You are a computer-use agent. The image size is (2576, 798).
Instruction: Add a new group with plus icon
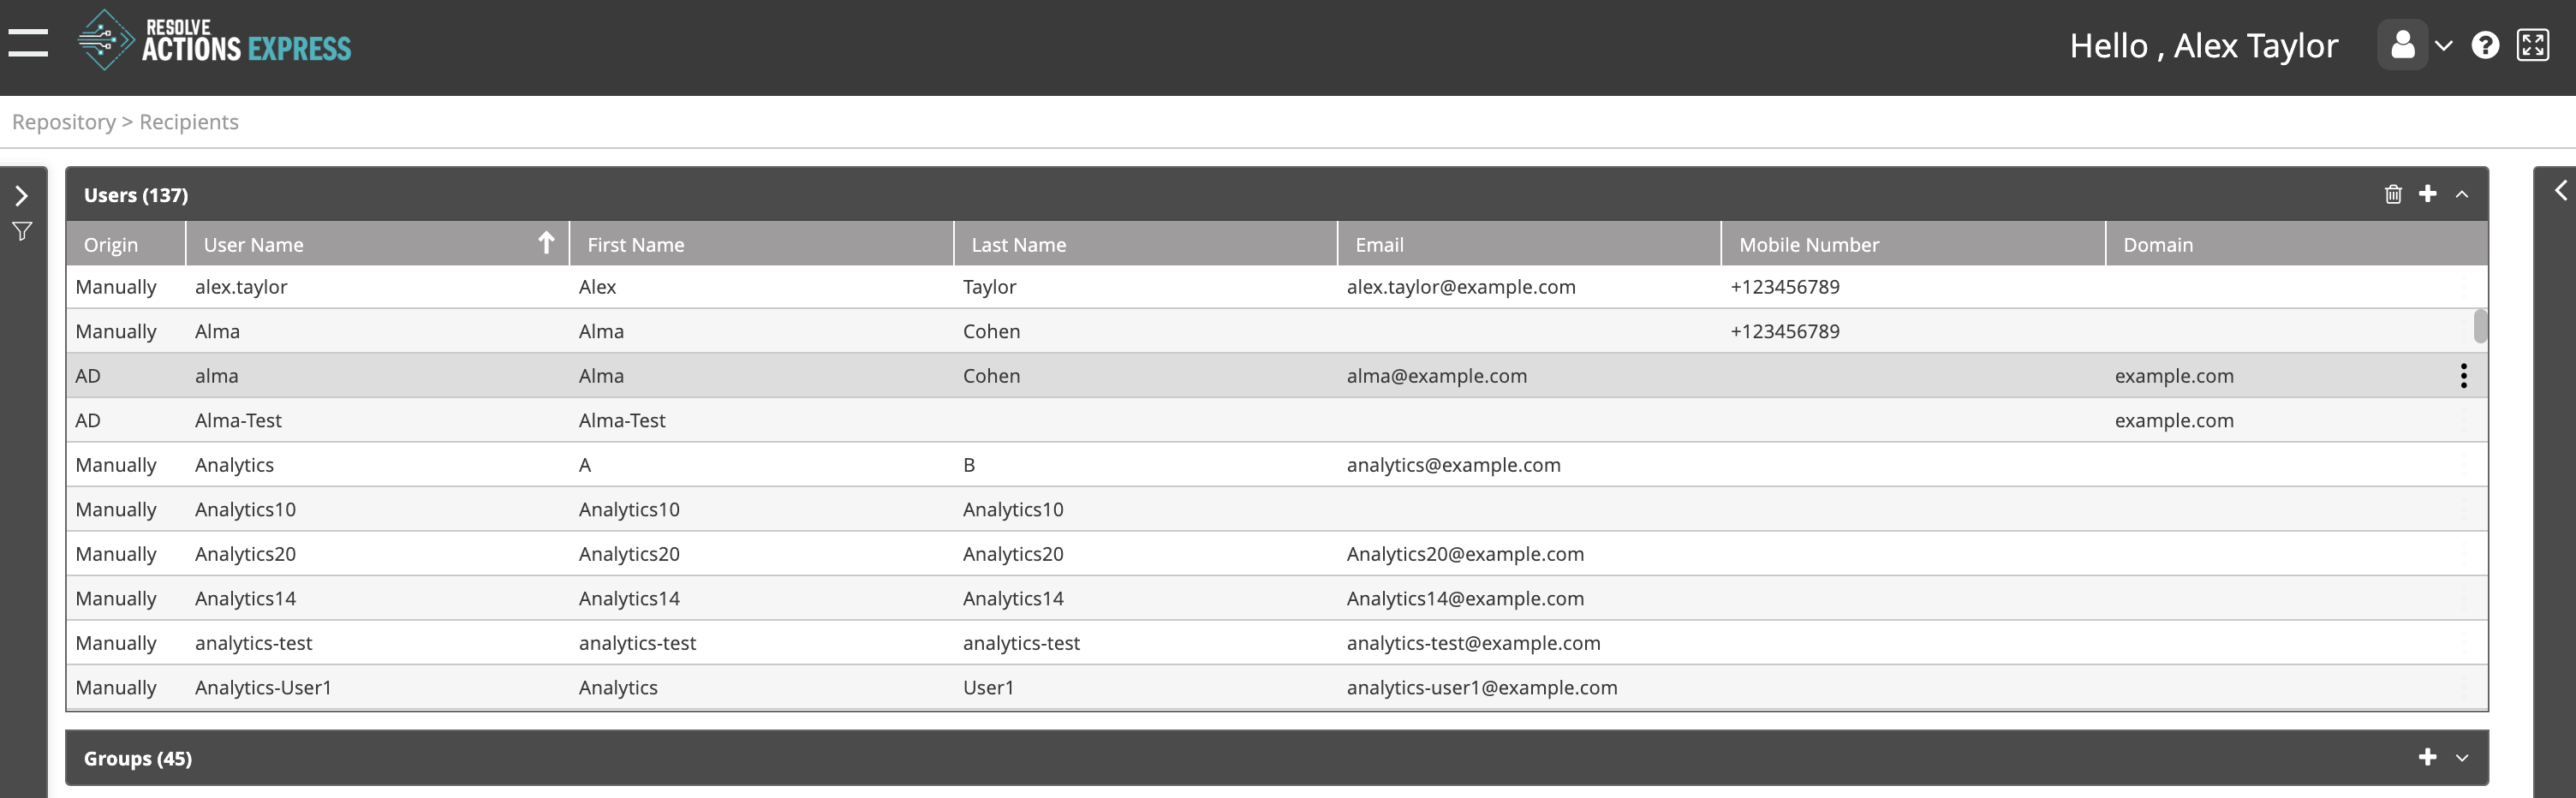click(x=2427, y=757)
